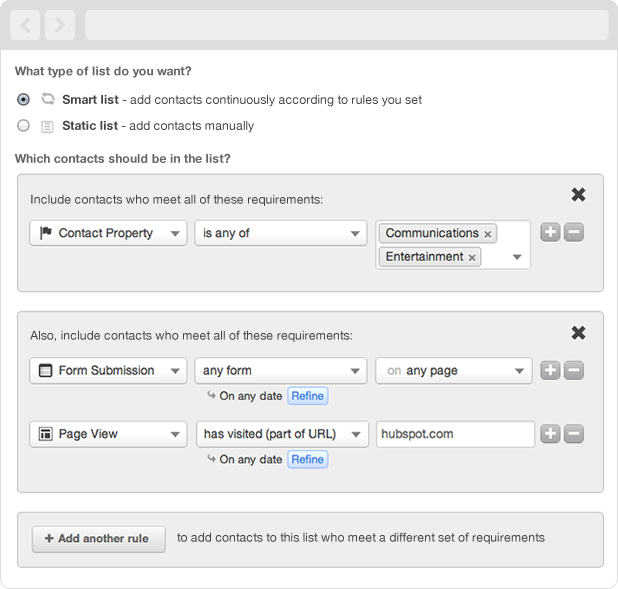Add a rule after Form Submission row
Image resolution: width=618 pixels, height=589 pixels.
point(551,370)
